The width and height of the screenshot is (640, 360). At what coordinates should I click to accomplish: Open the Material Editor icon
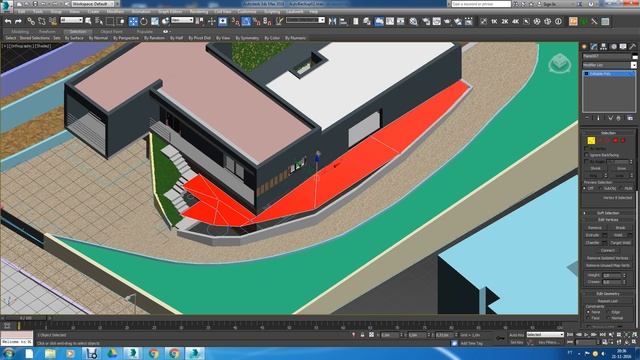(x=413, y=21)
